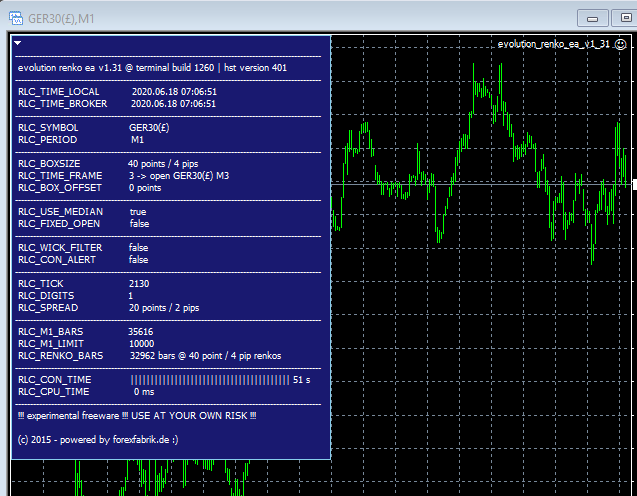
Task: Click the RLC_M1_LIMIT value 10000
Action: point(141,344)
